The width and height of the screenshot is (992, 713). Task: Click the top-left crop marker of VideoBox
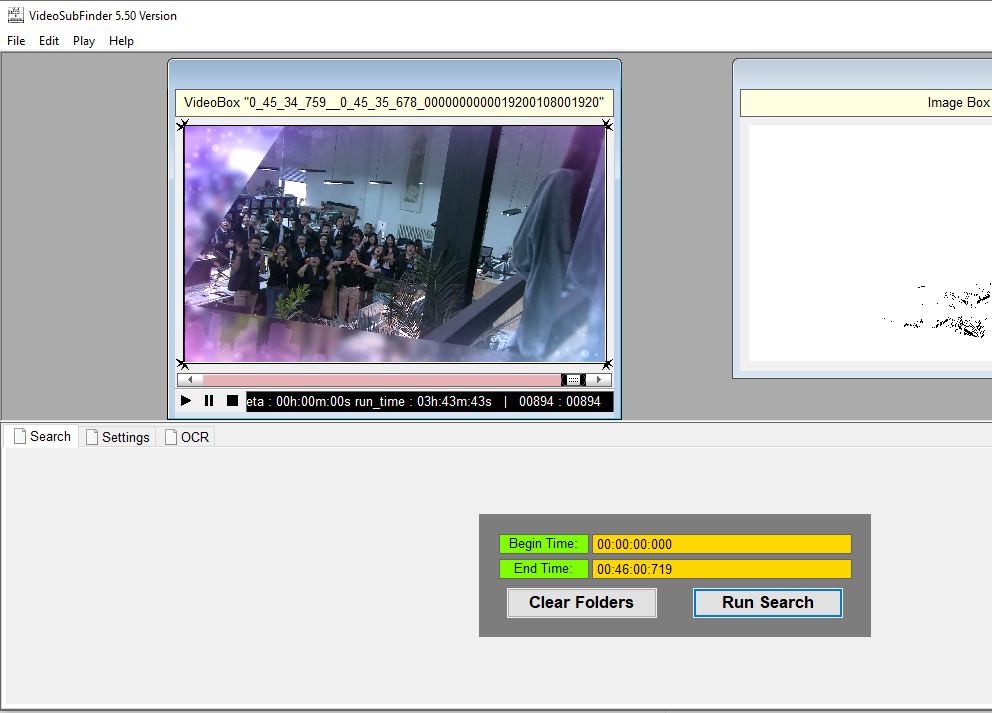click(x=182, y=125)
